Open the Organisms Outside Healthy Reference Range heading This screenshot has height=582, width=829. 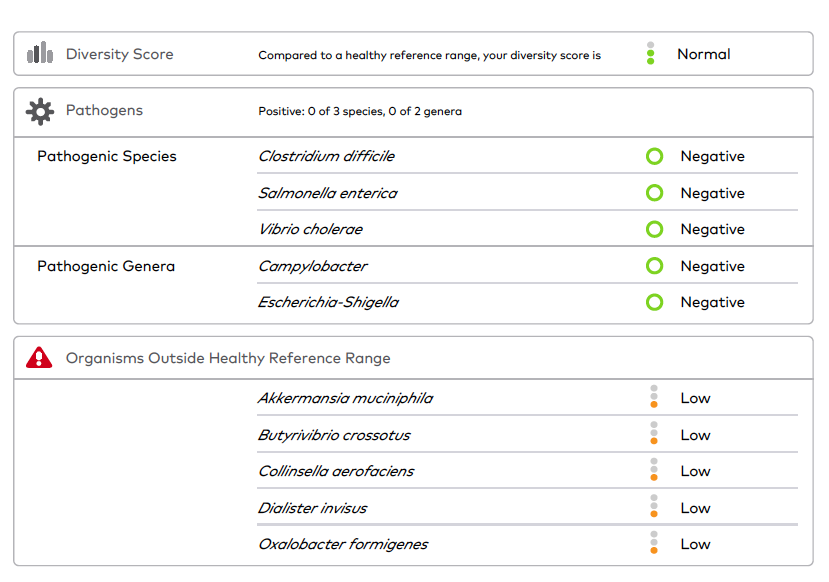[228, 358]
